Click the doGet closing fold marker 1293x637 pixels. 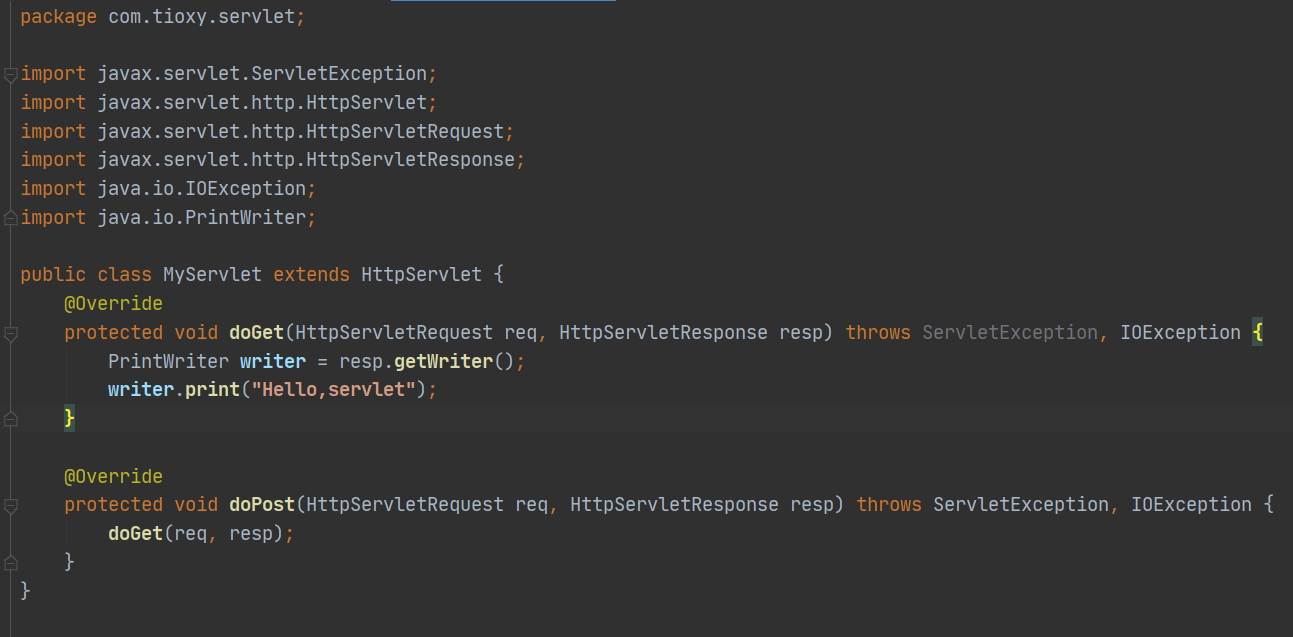point(10,418)
